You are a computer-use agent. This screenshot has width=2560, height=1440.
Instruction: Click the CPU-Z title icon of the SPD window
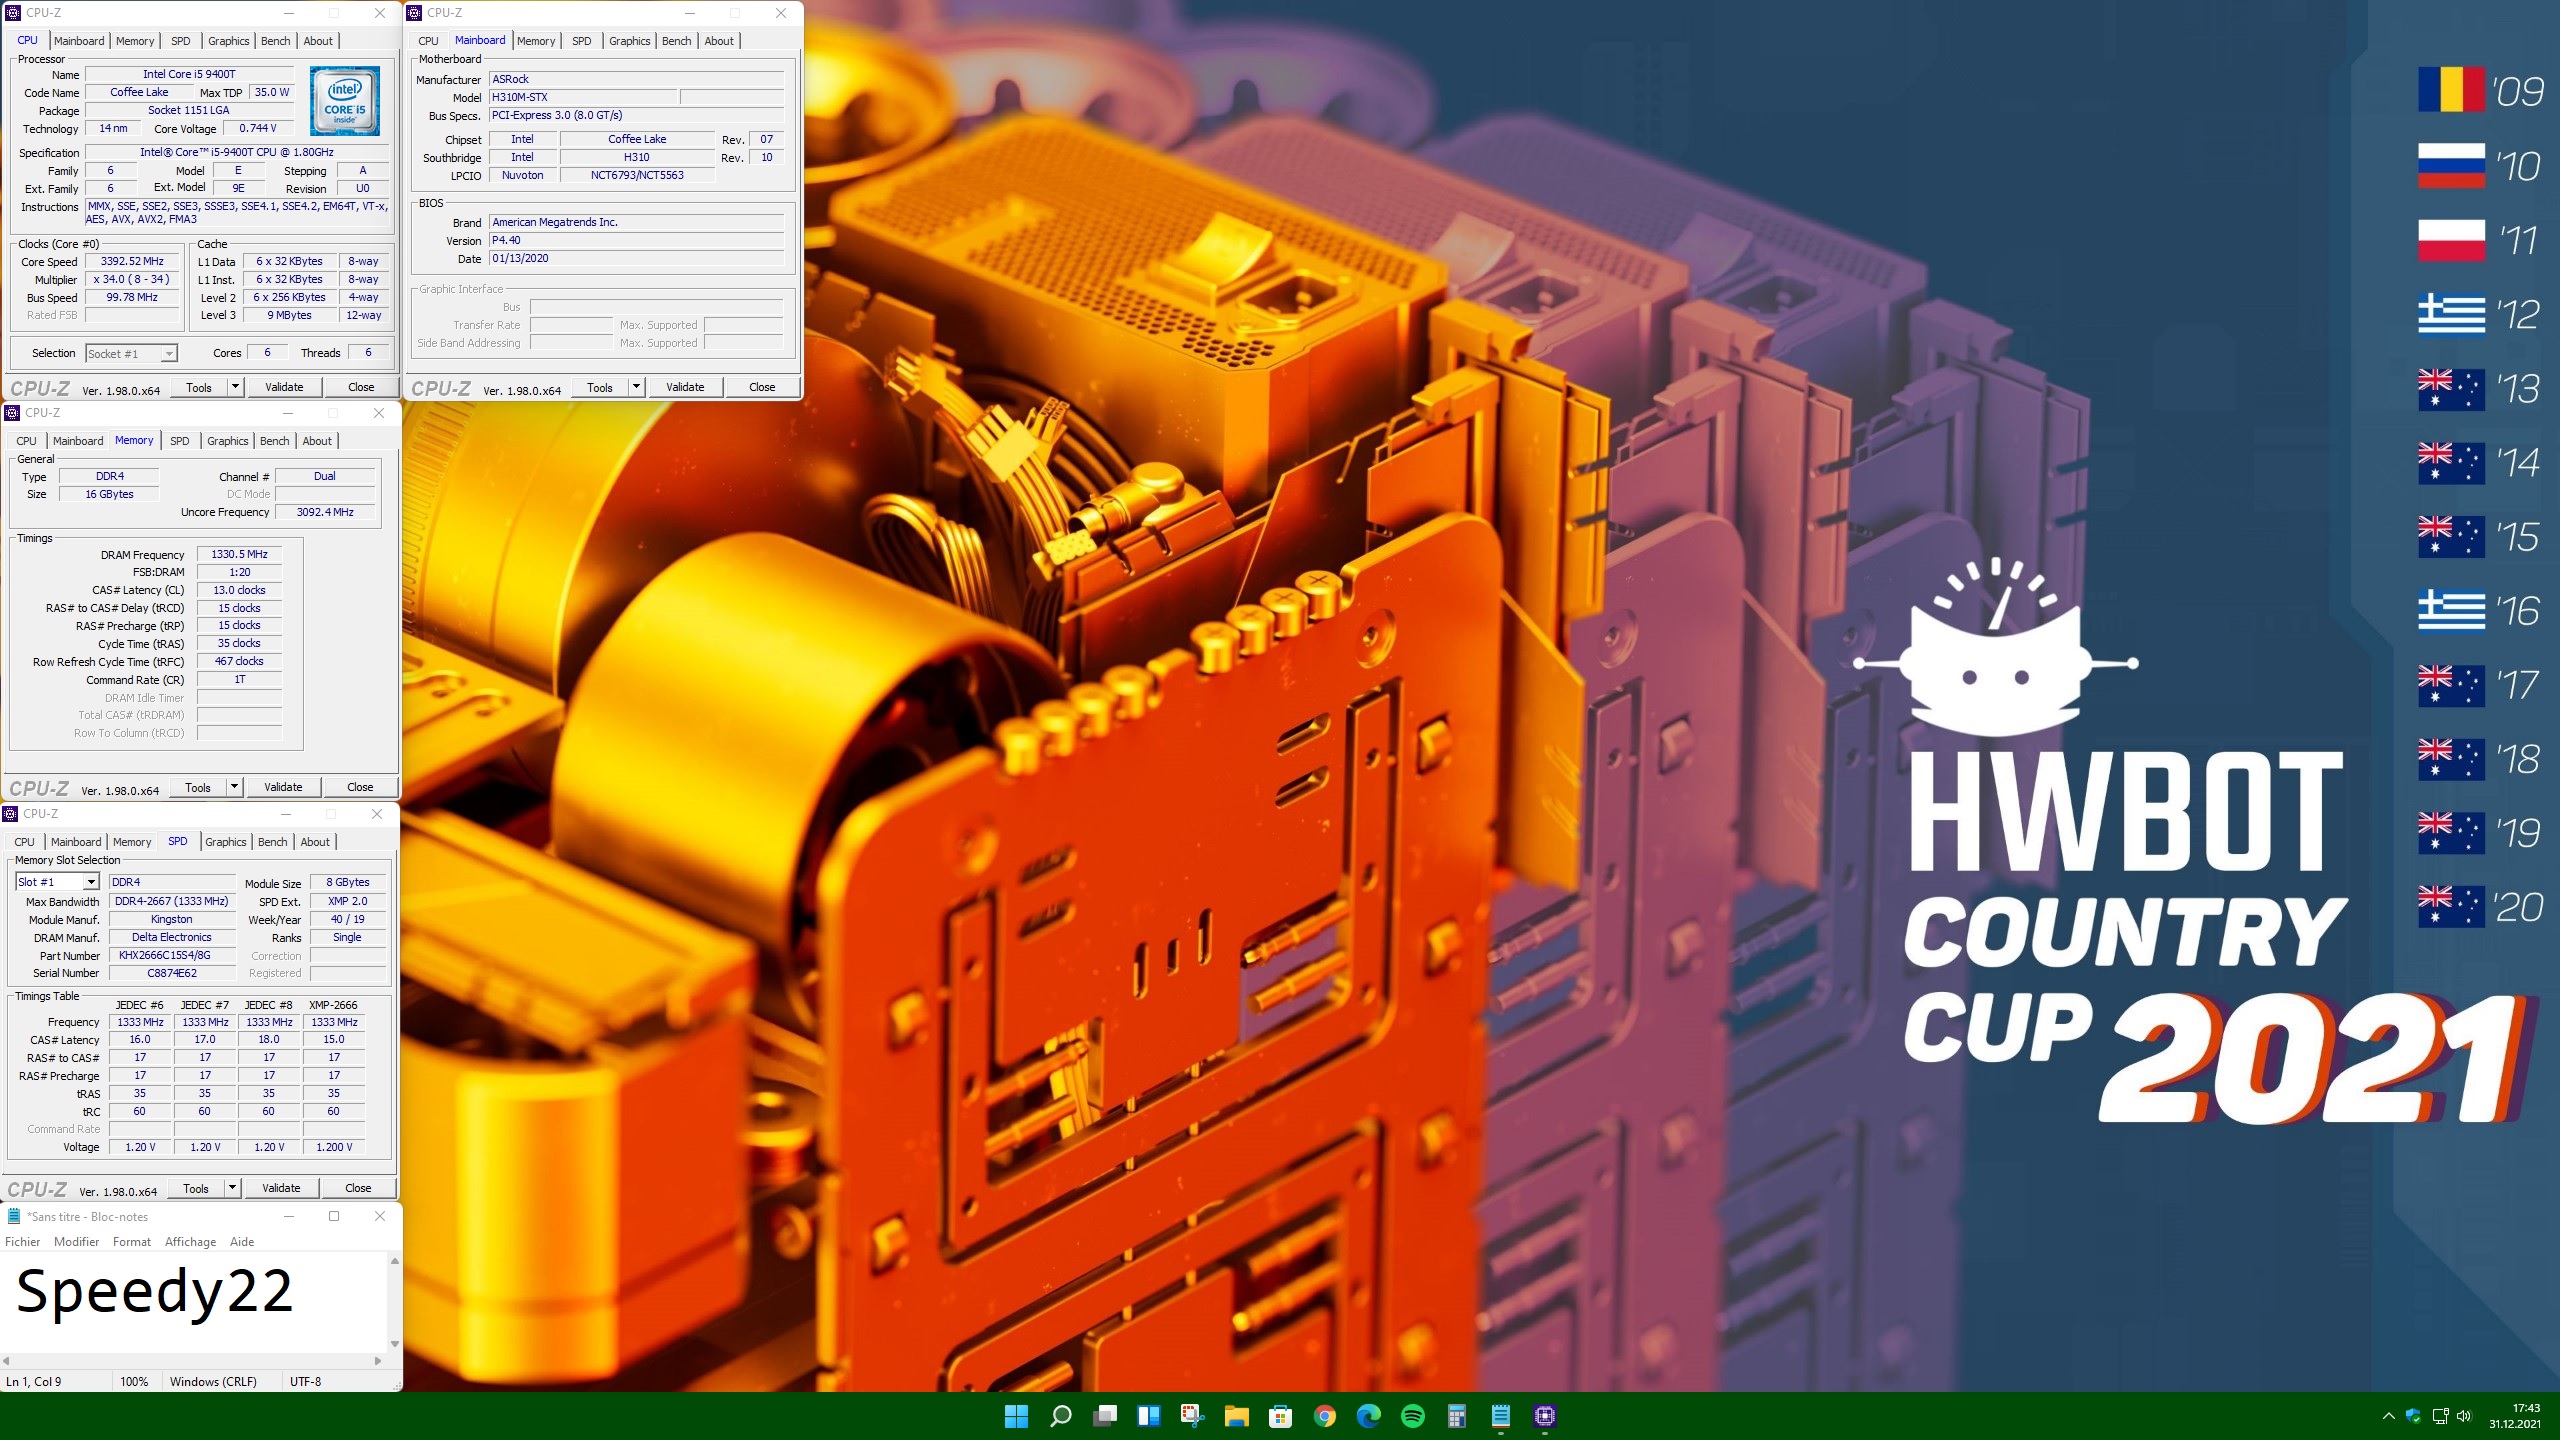tap(10, 814)
